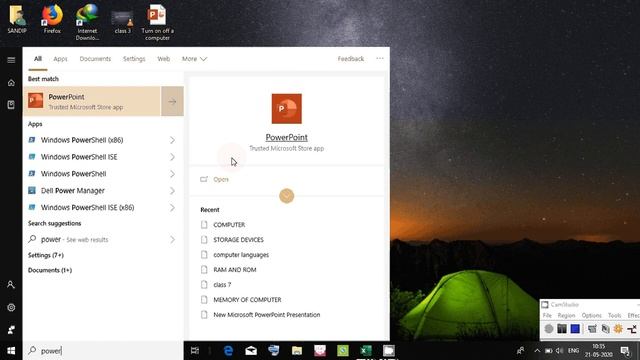Open the CamStudio Tools menu
The image size is (640, 360).
(614, 316)
